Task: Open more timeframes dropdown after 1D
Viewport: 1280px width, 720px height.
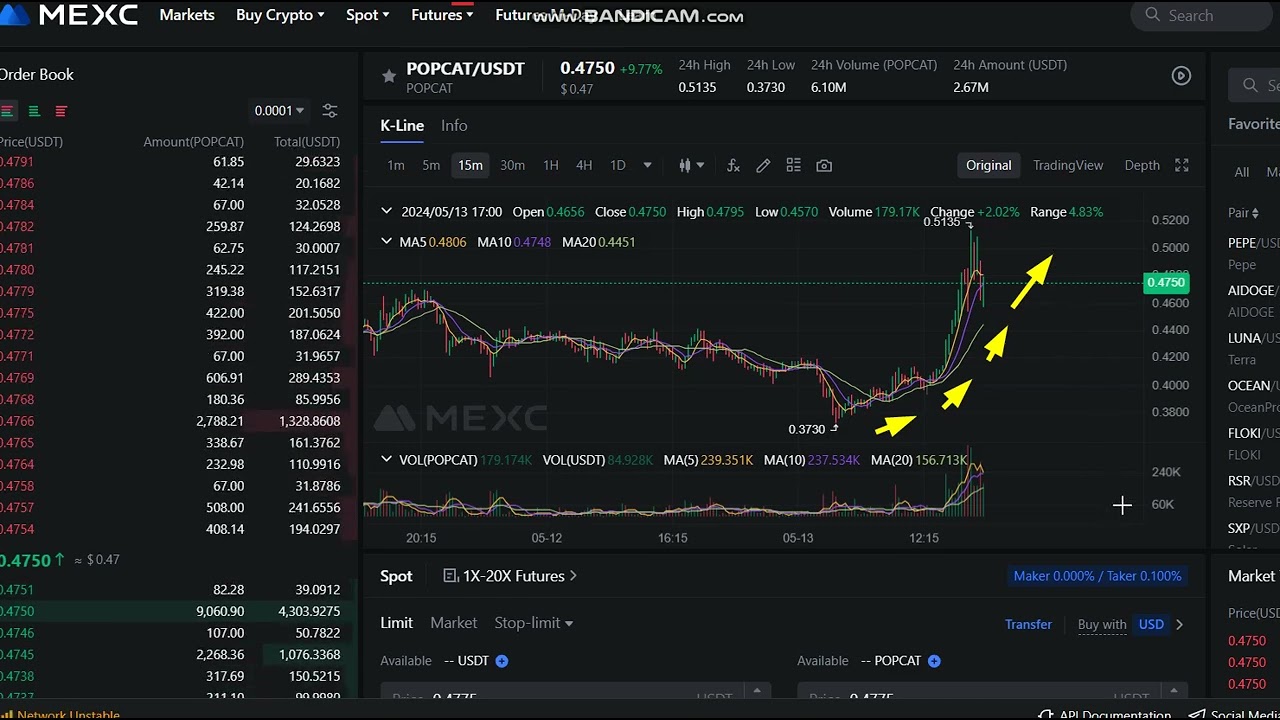Action: (647, 165)
